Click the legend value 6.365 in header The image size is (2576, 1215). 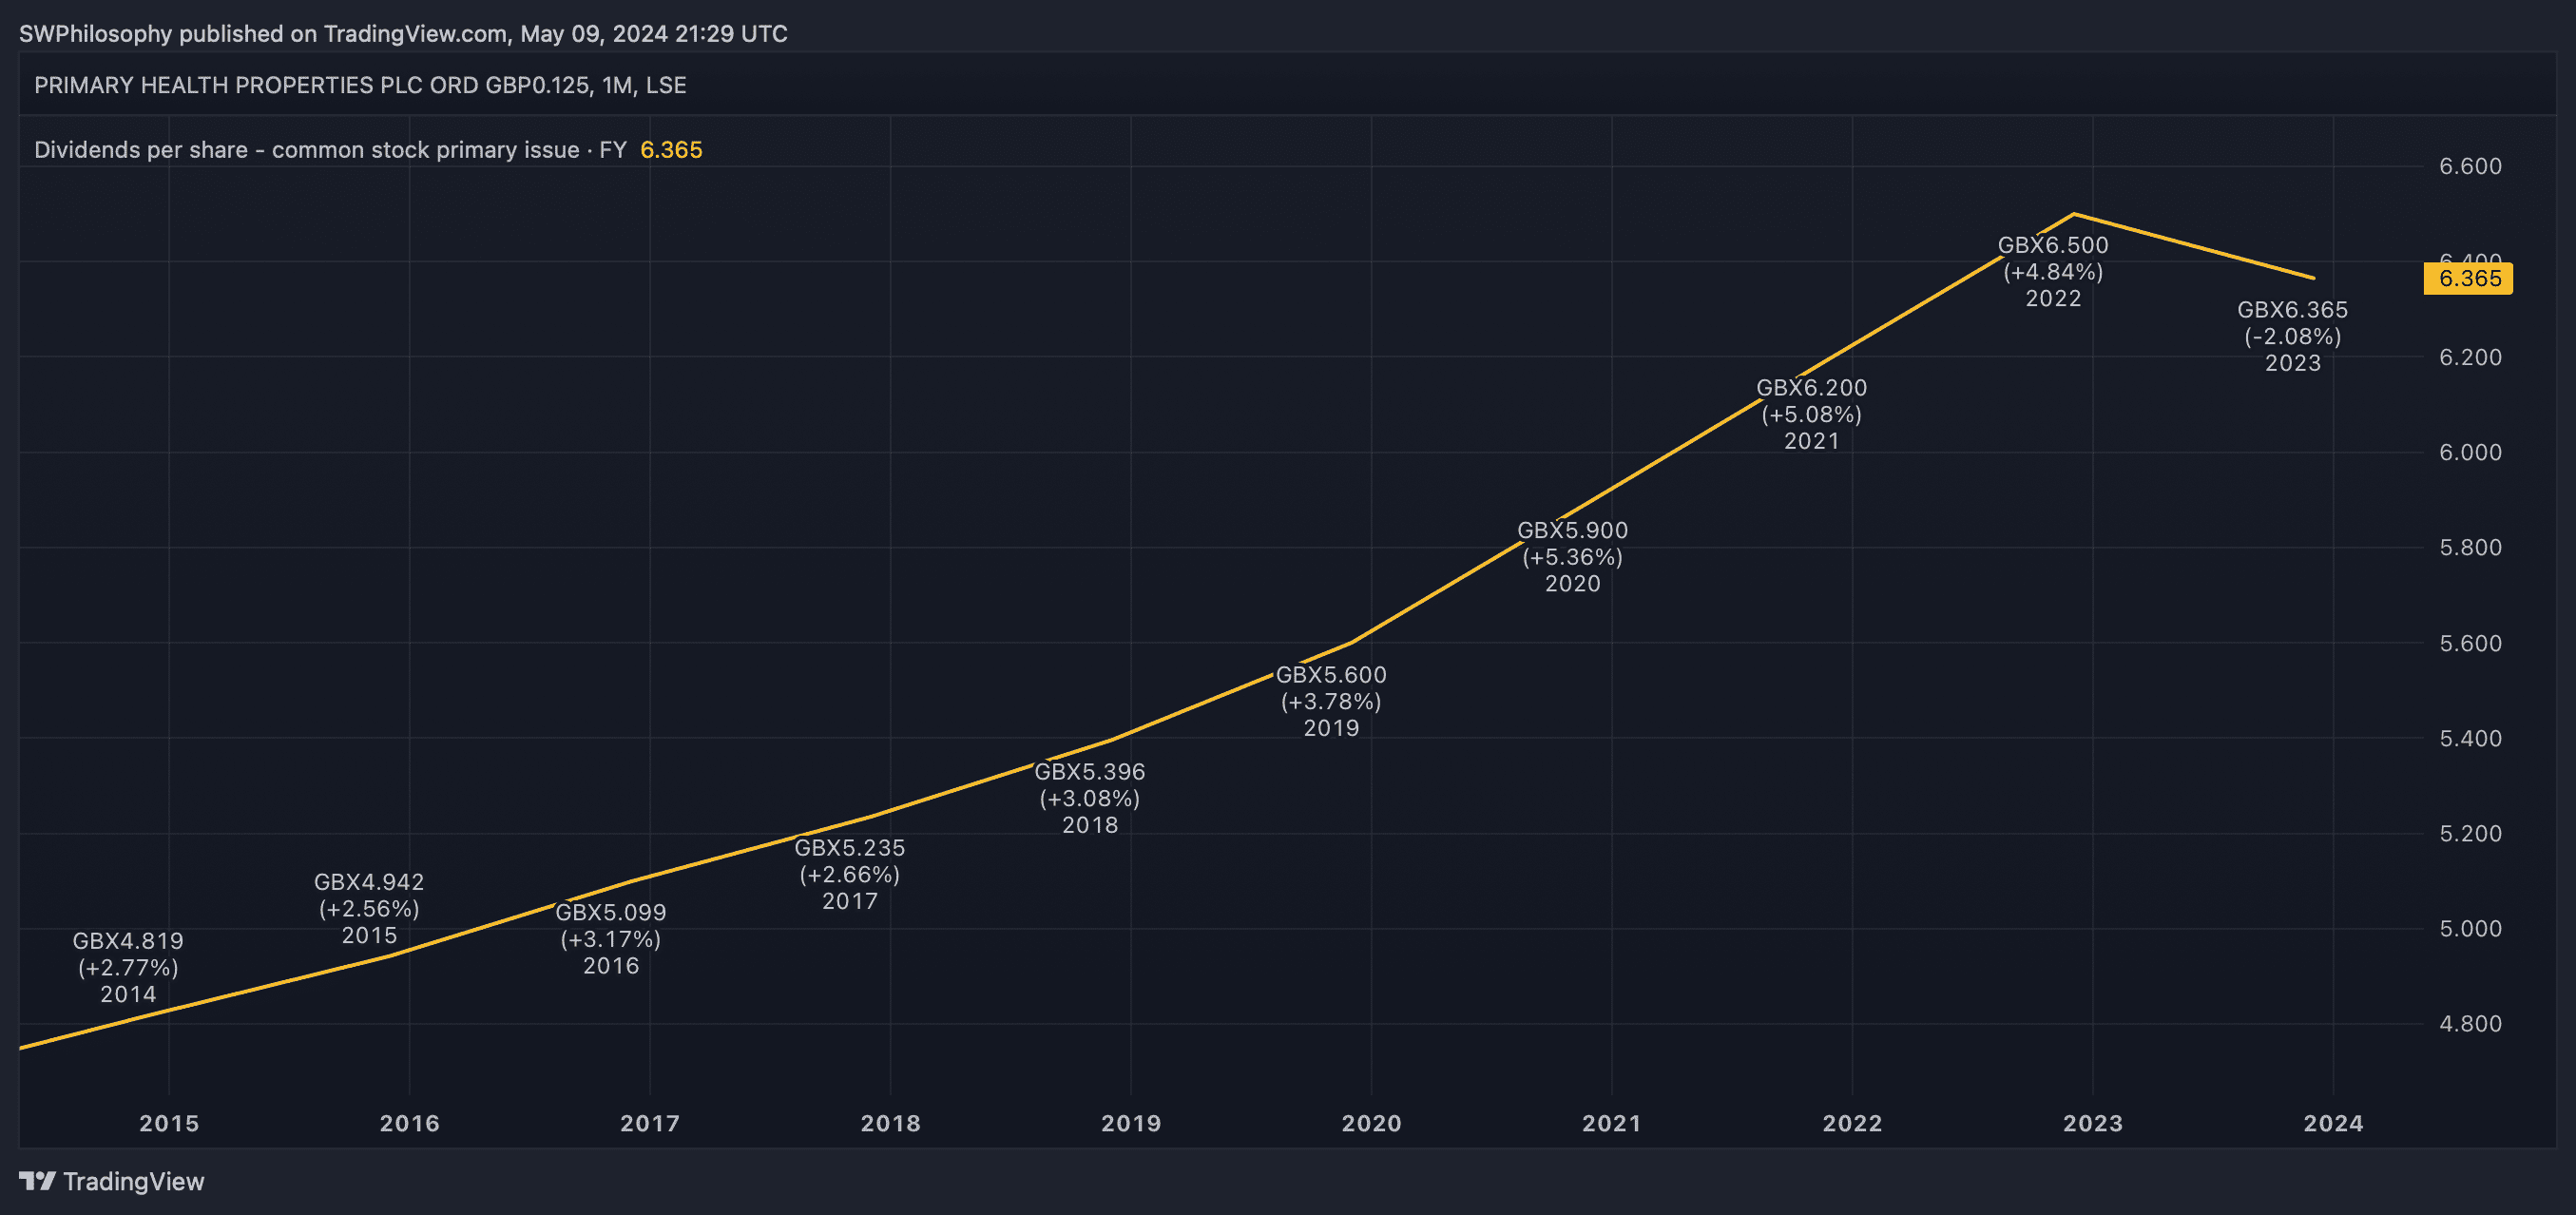pyautogui.click(x=671, y=150)
